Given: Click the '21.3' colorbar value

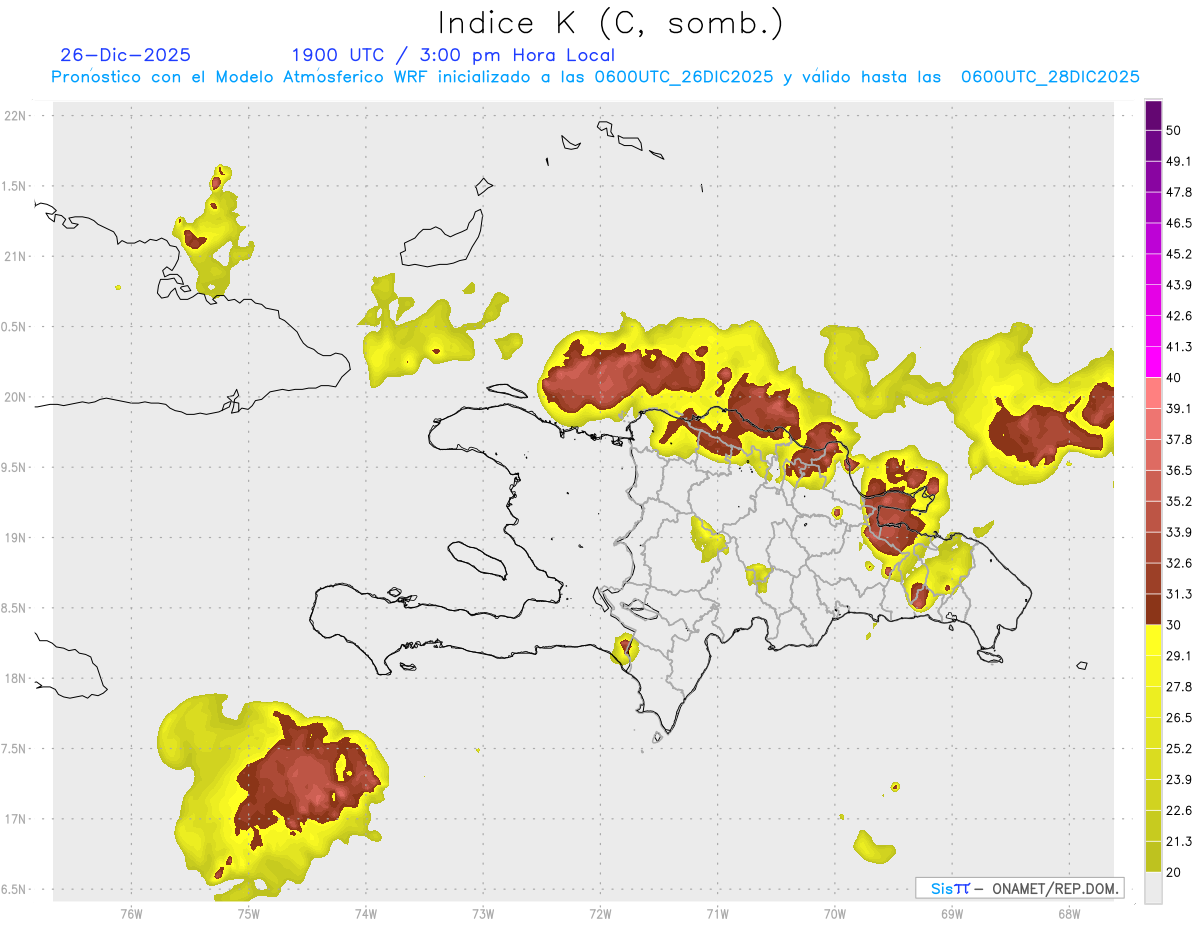Looking at the screenshot, I should pyautogui.click(x=1179, y=841).
